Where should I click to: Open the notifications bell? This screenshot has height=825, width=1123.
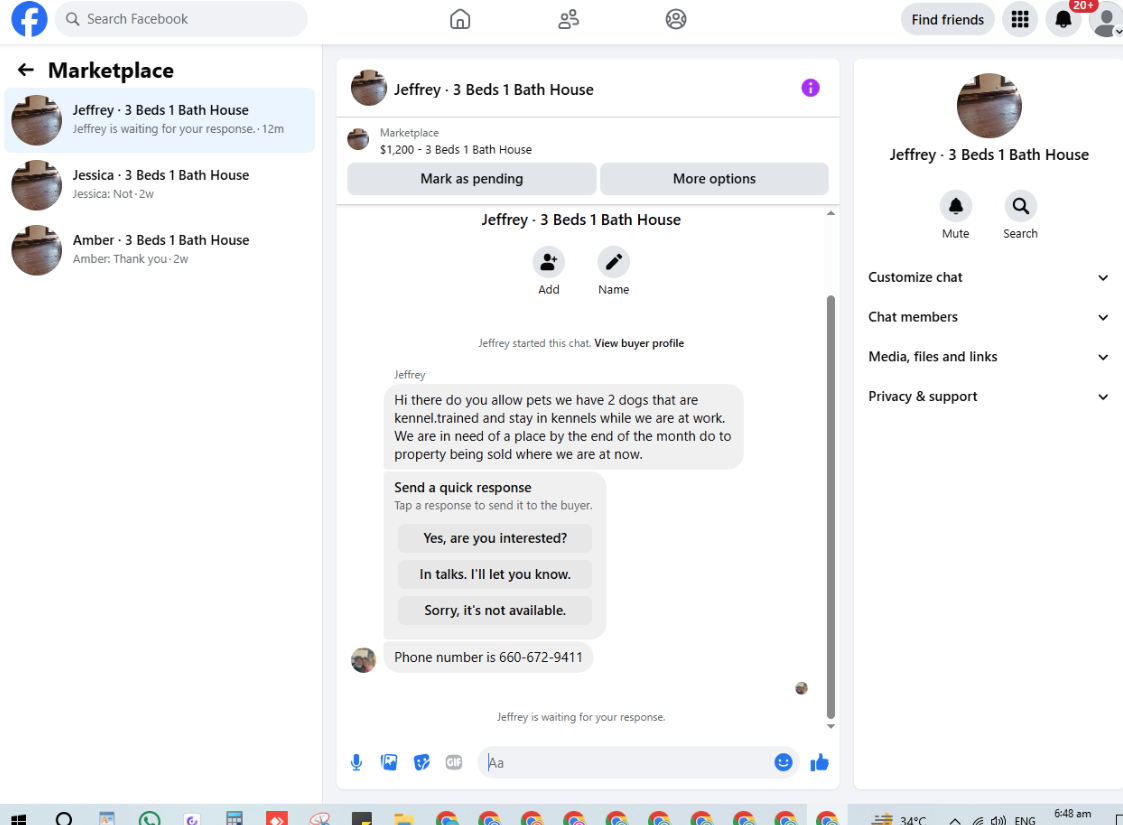[x=1064, y=19]
